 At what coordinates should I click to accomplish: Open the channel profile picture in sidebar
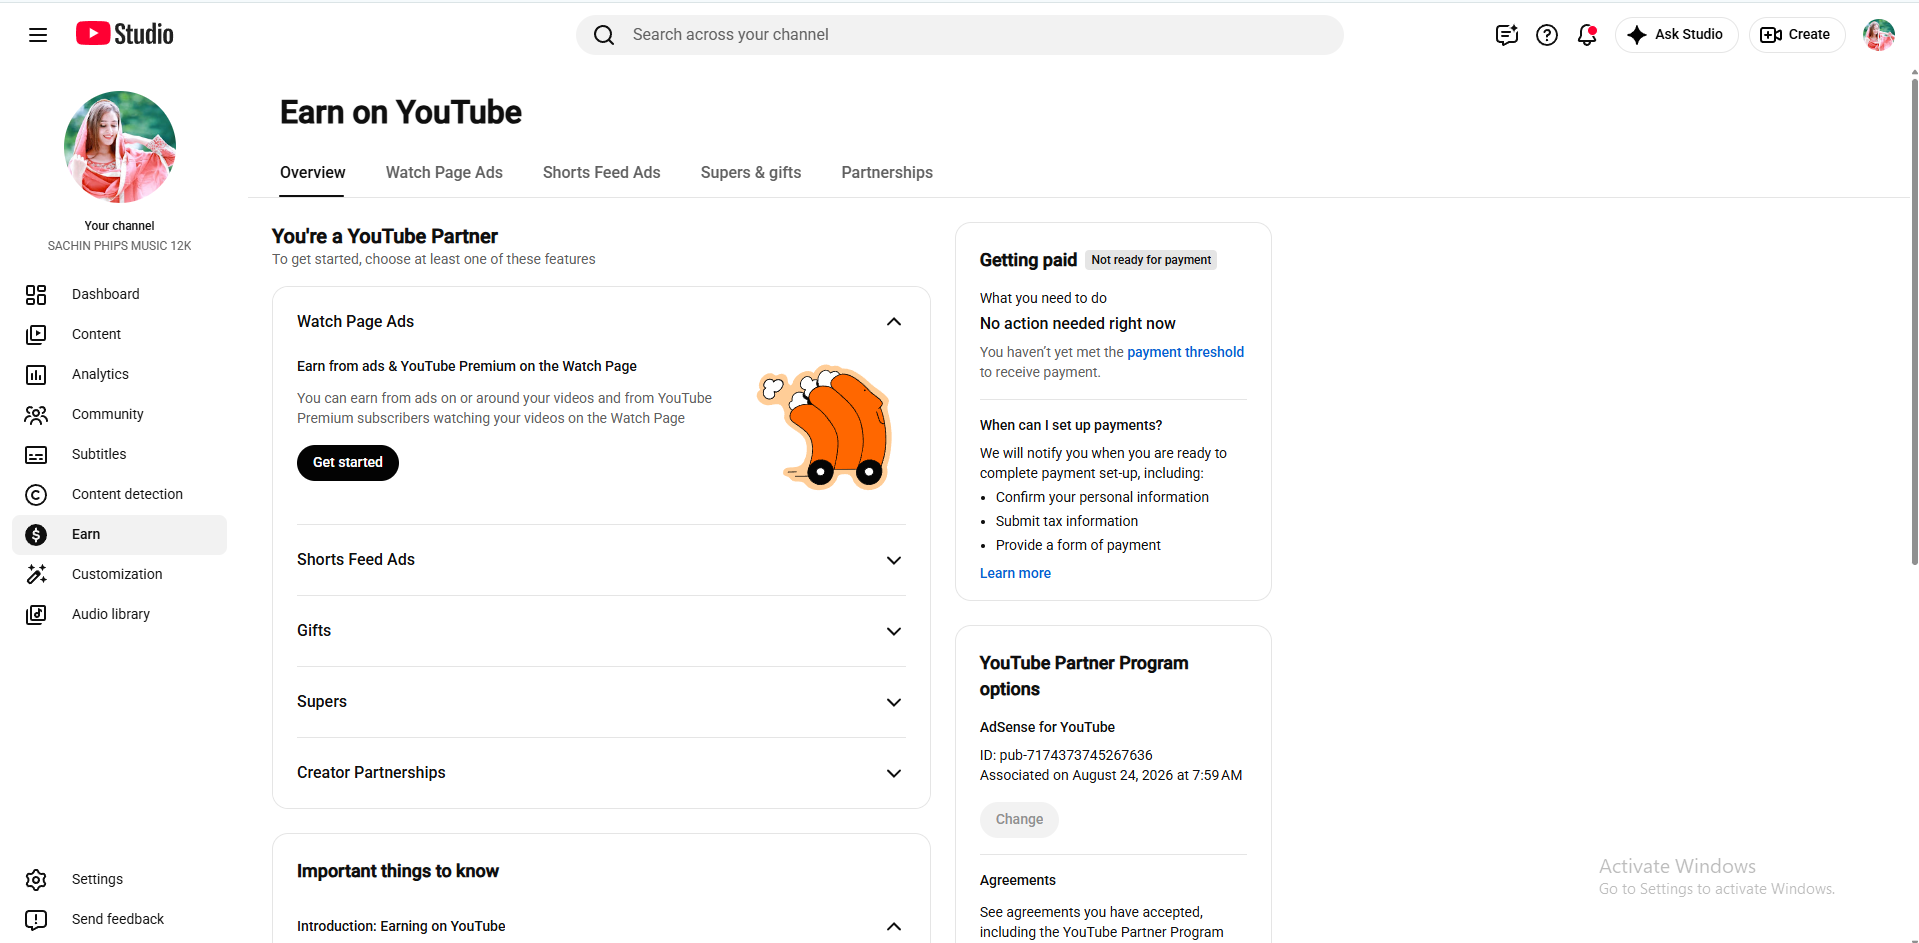[x=120, y=147]
